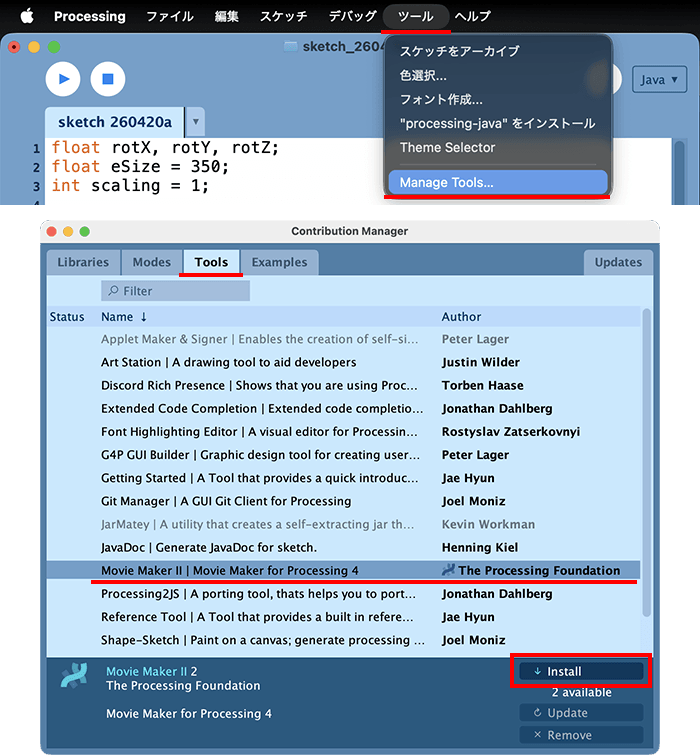
Task: Click the Status column header
Action: (67, 317)
